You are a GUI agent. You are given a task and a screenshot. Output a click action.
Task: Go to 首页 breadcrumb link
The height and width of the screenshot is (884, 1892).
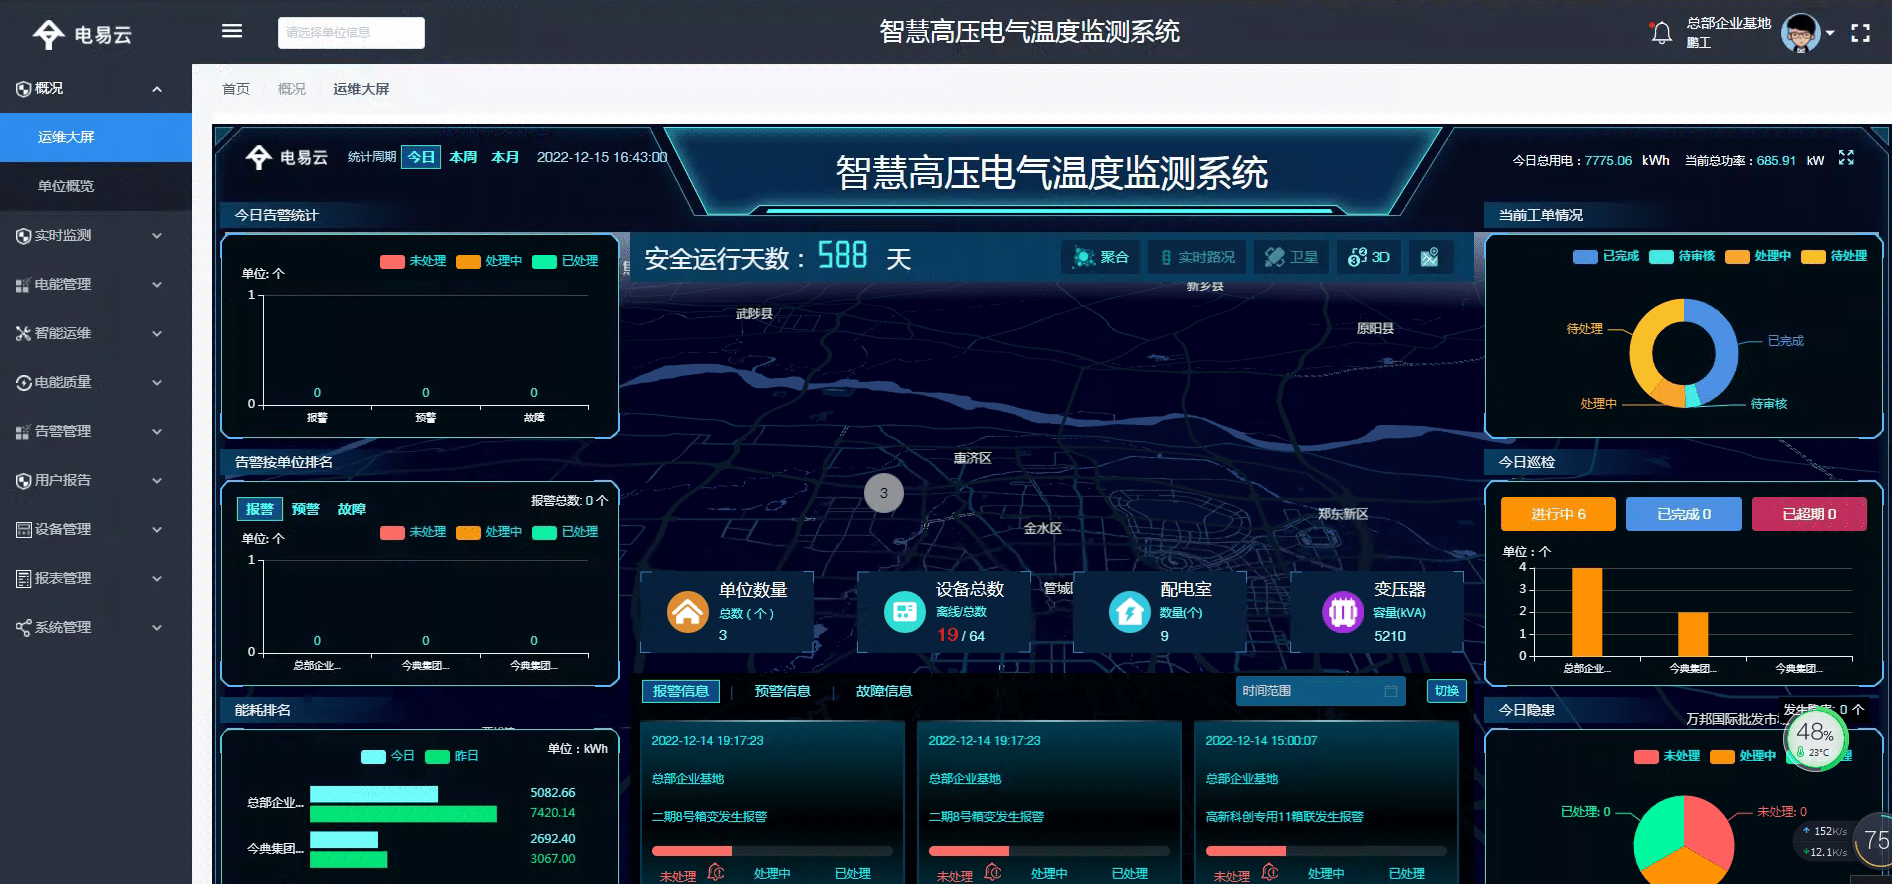236,89
